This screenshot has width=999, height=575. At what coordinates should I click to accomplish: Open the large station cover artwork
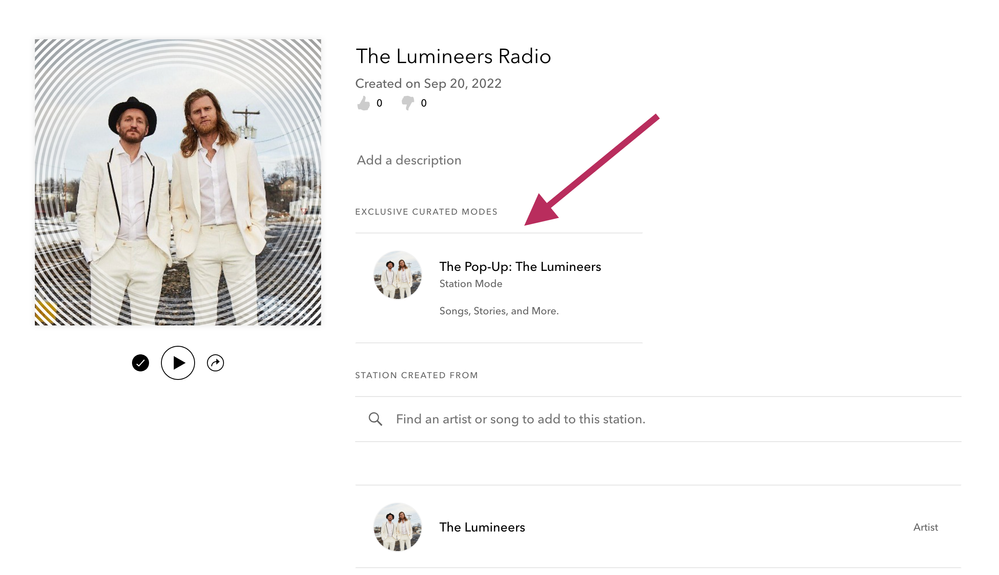click(x=178, y=182)
